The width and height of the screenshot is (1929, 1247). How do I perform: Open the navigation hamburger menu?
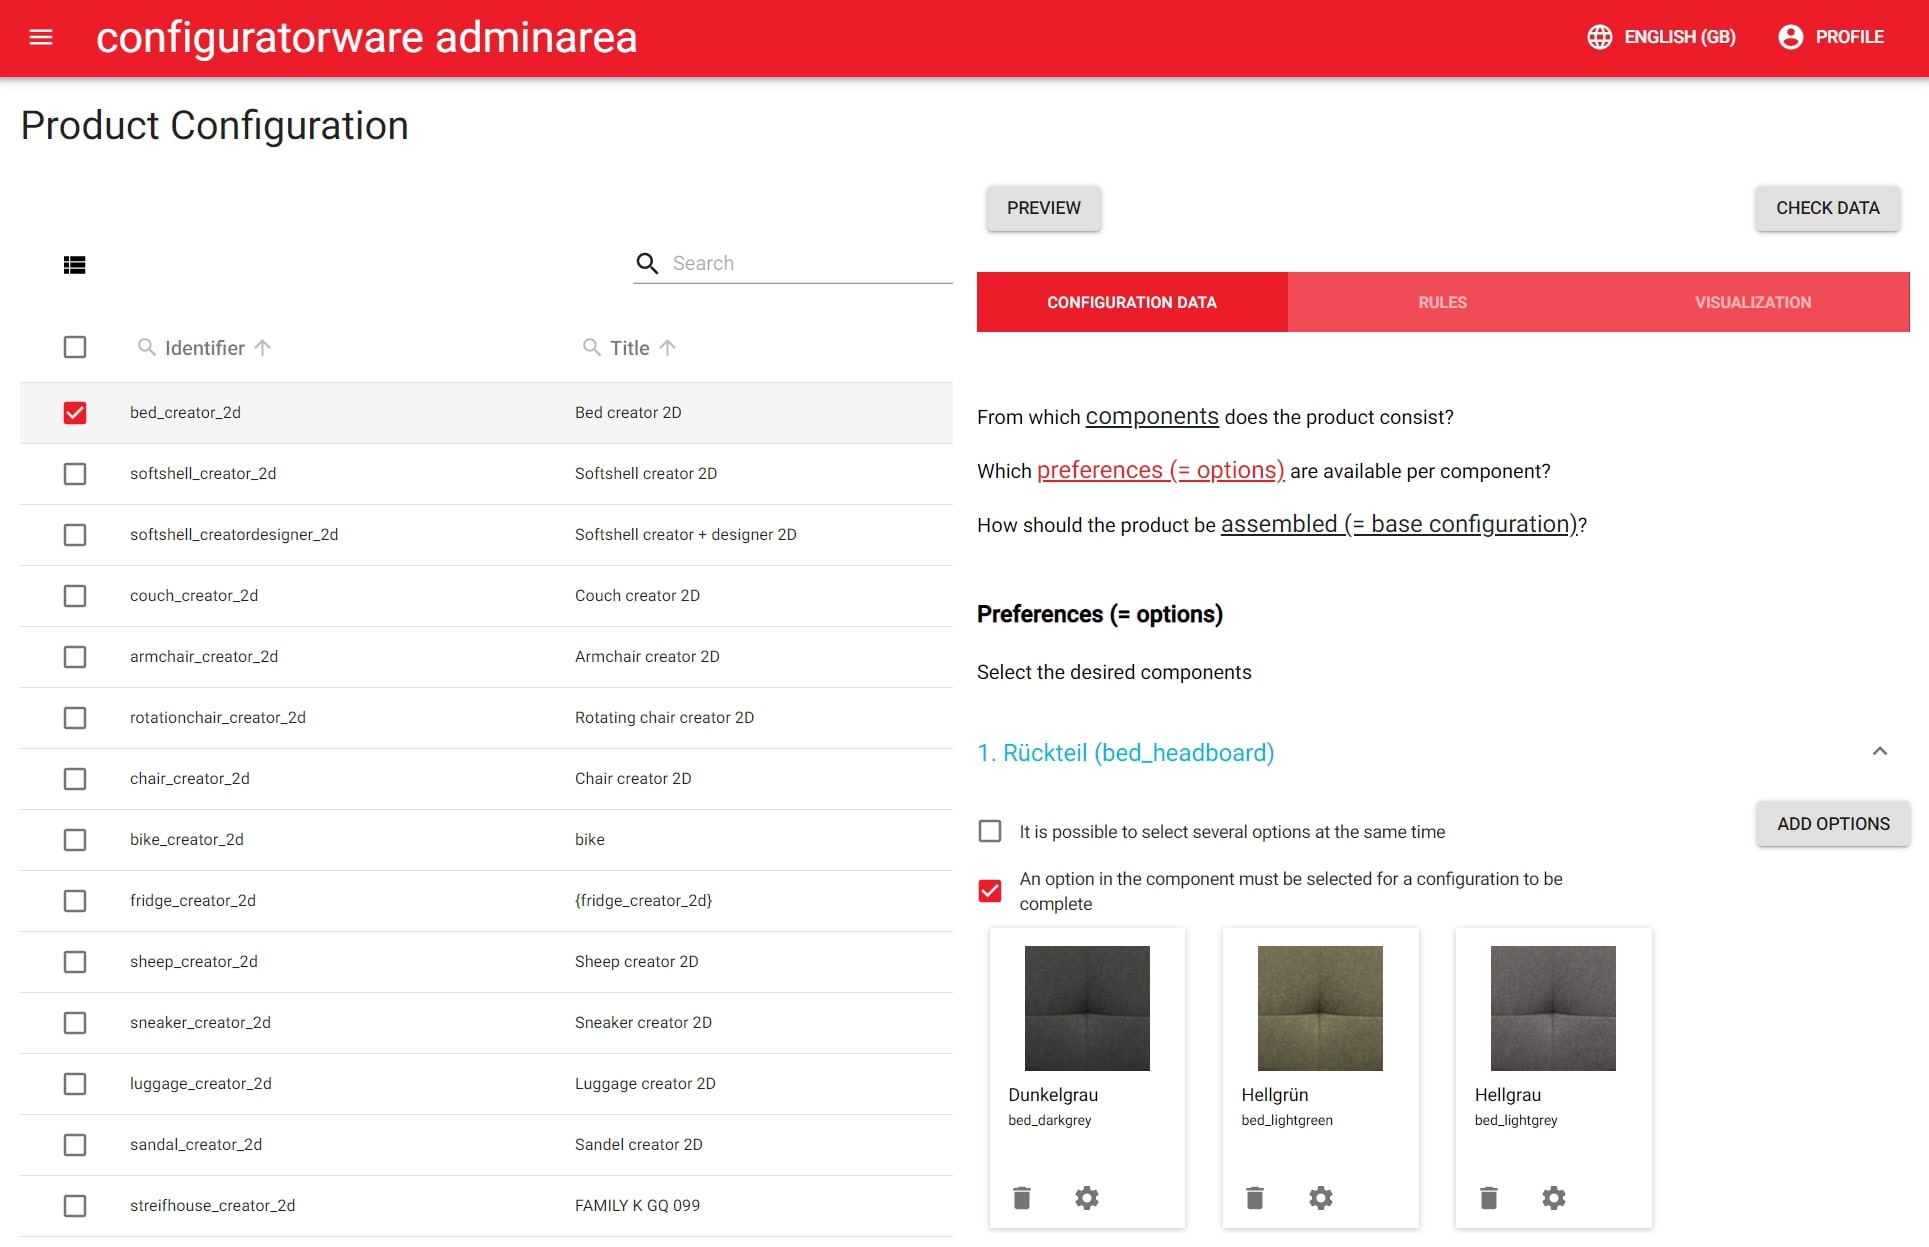click(41, 37)
